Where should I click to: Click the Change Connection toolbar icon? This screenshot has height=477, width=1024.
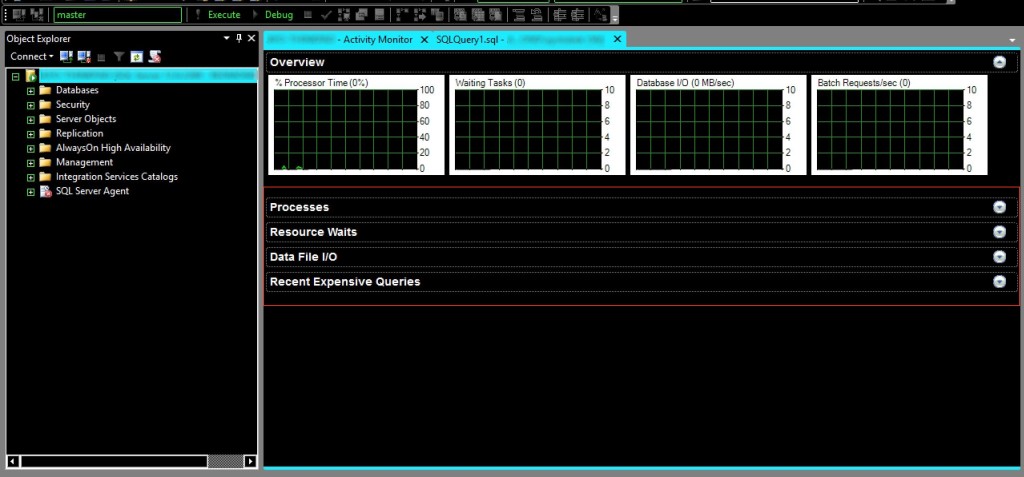click(37, 14)
